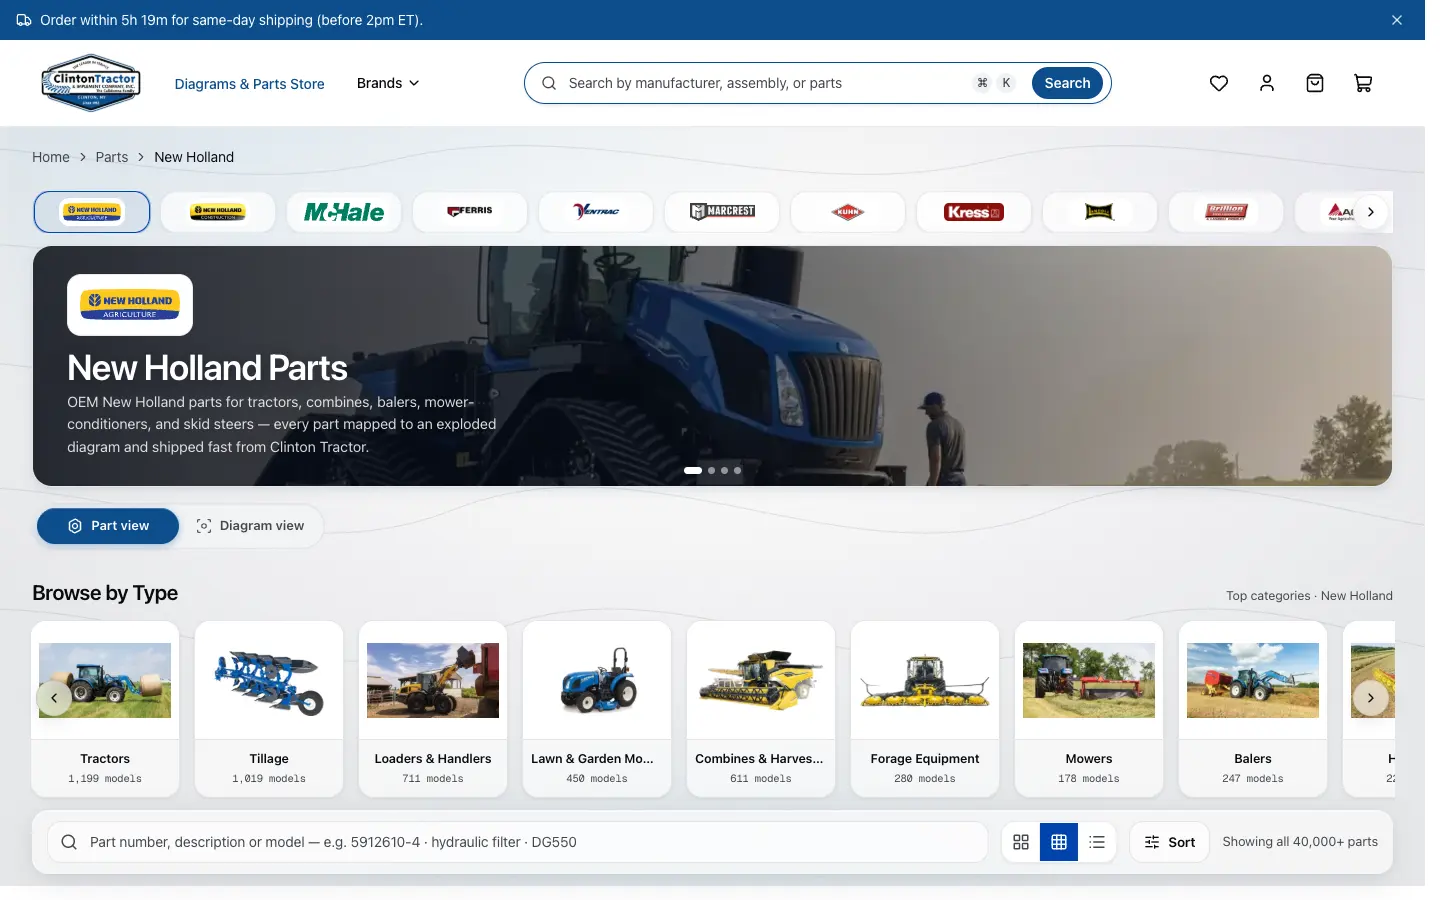Click the 'Browse by Type' heading

pyautogui.click(x=105, y=593)
